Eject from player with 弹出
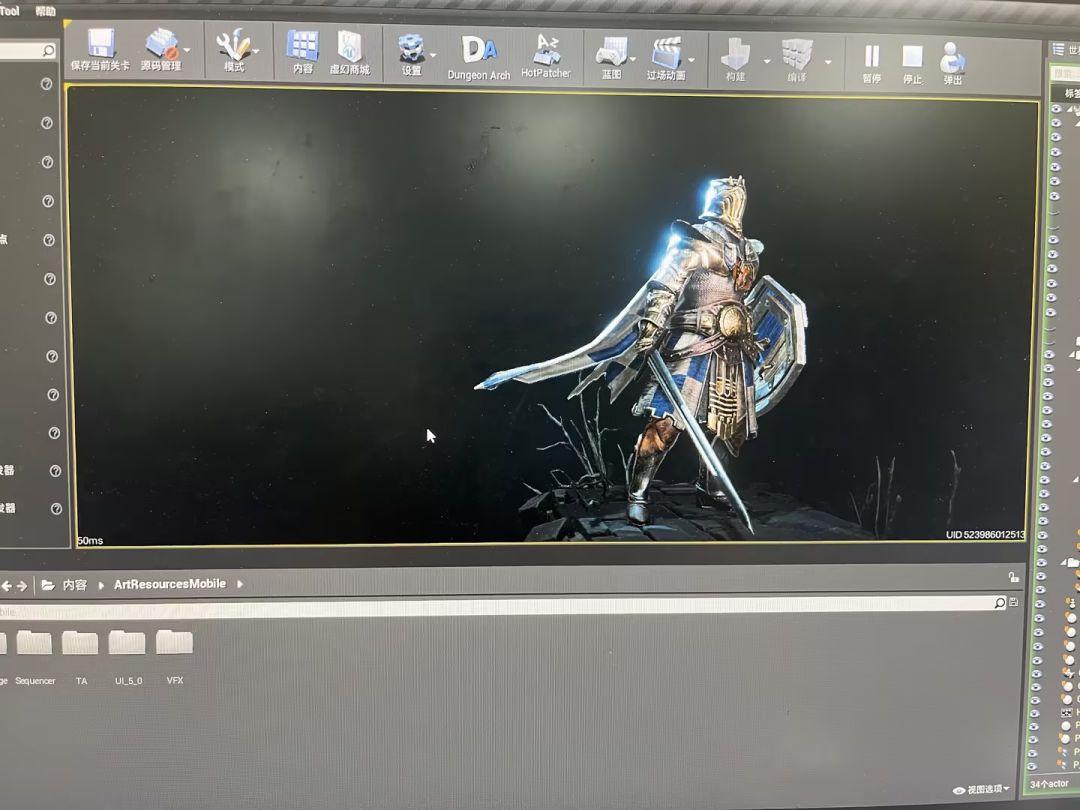Viewport: 1080px width, 810px height. coord(953,63)
